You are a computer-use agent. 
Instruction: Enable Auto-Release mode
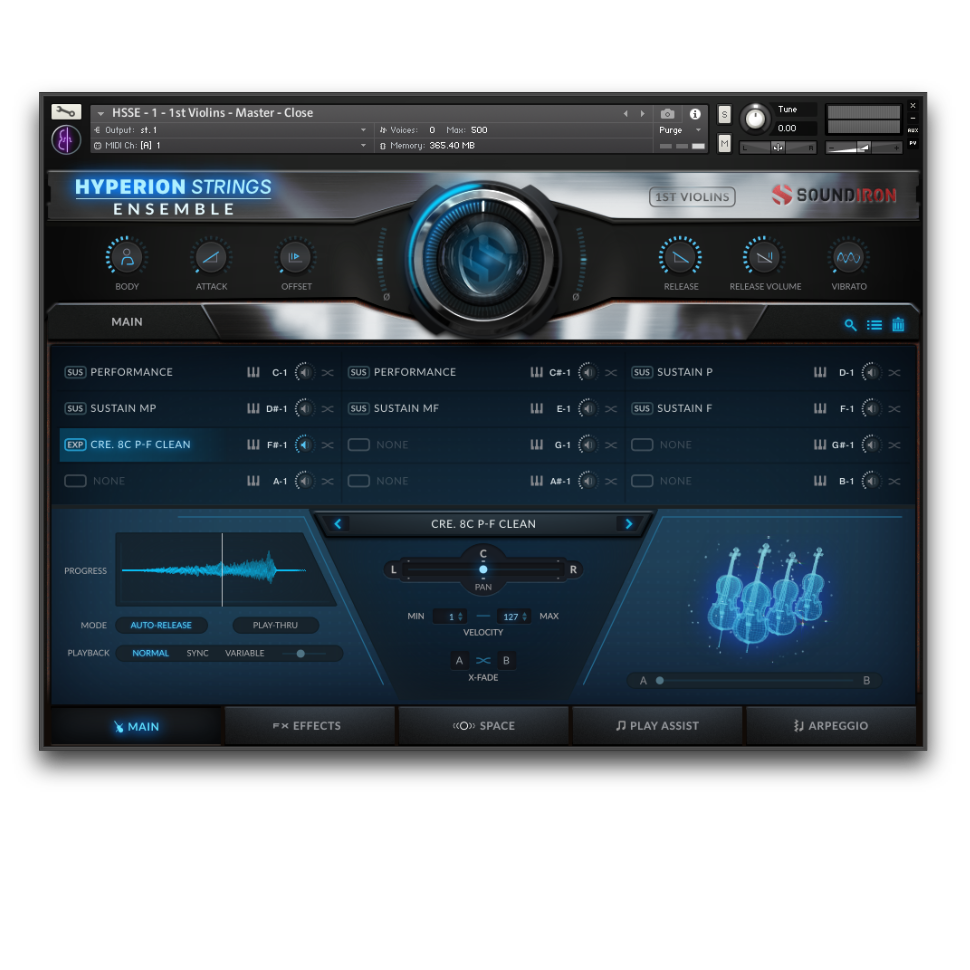pyautogui.click(x=161, y=625)
